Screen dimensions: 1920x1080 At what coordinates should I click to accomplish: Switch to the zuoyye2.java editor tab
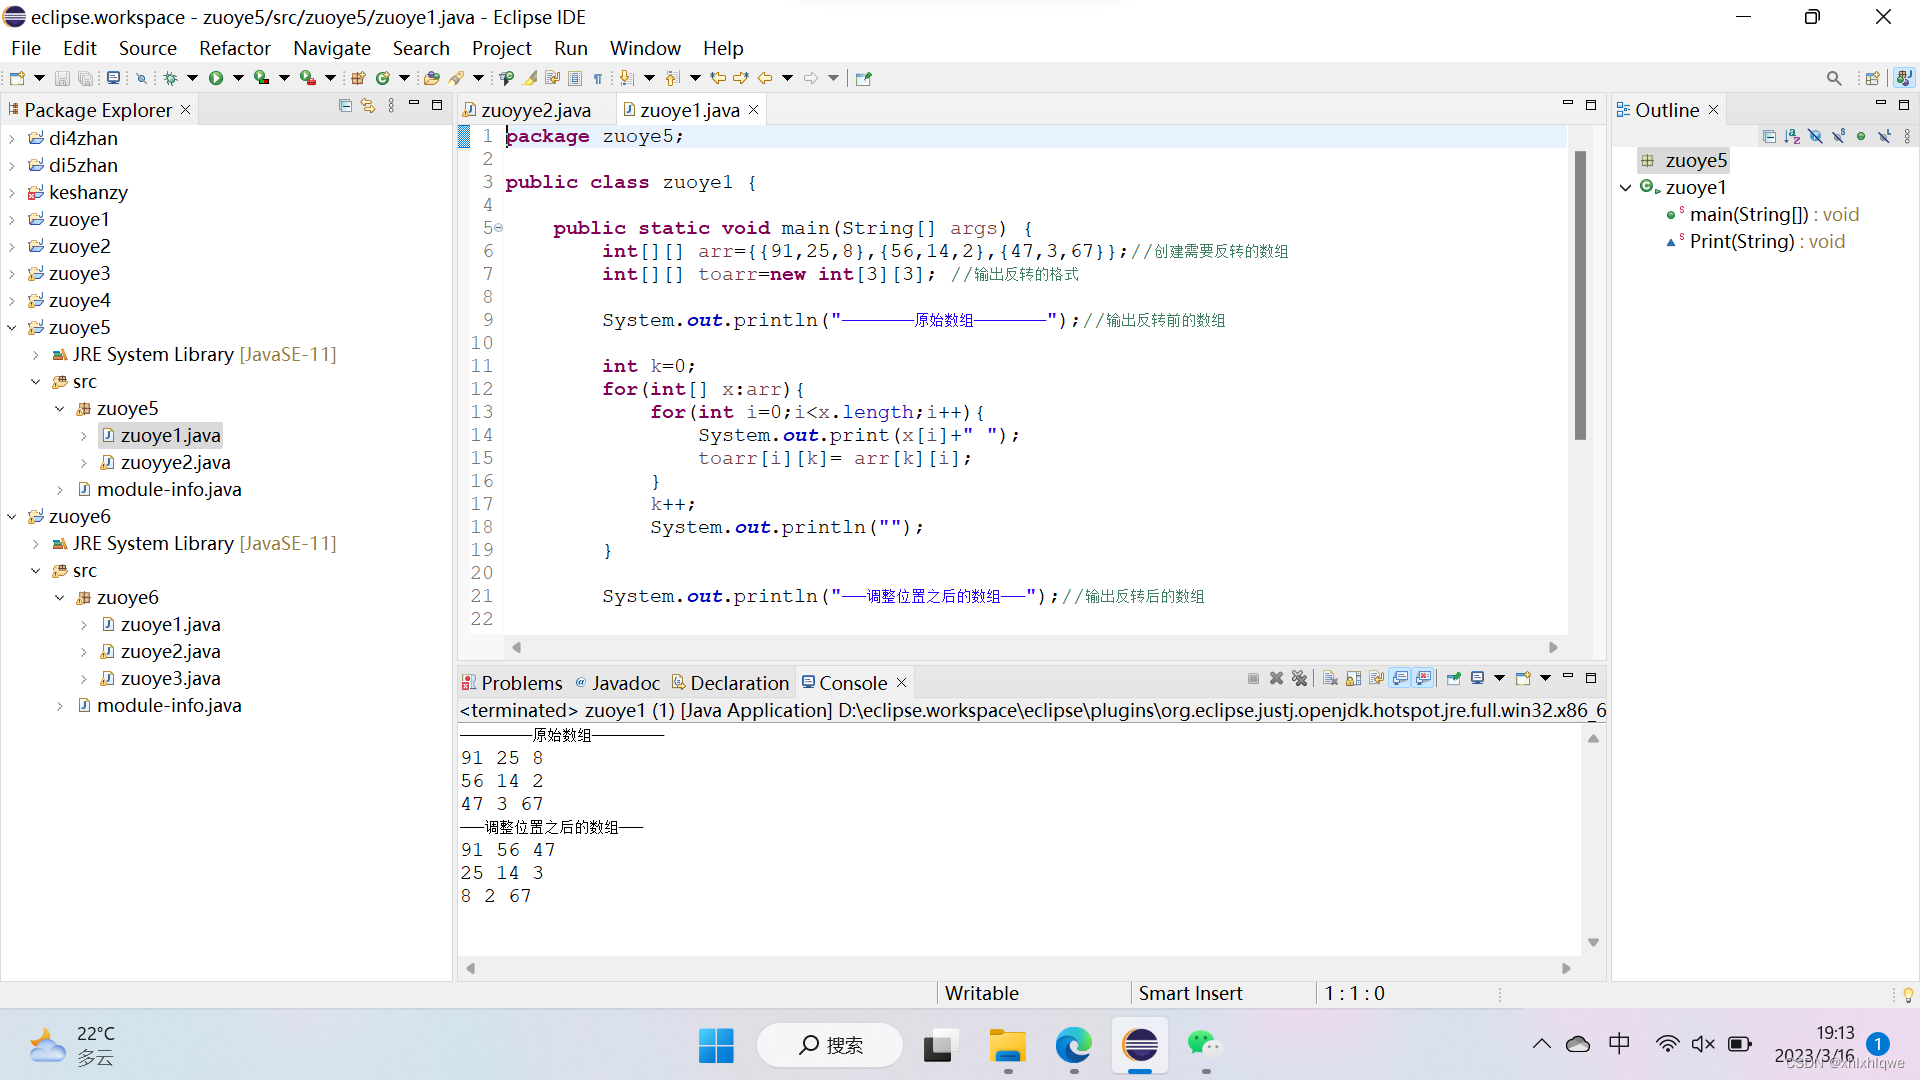coord(535,110)
